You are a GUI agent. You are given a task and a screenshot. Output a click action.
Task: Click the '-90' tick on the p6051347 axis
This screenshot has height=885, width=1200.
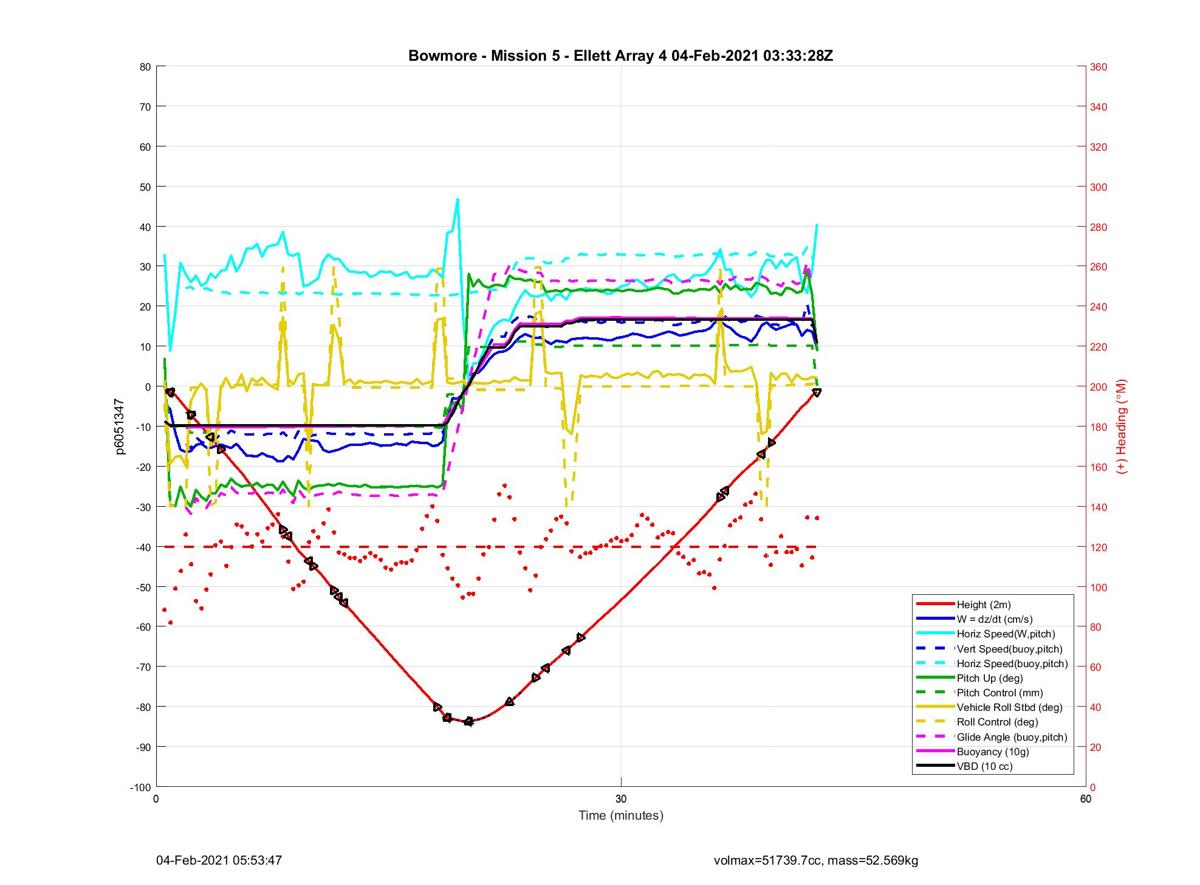click(x=142, y=747)
